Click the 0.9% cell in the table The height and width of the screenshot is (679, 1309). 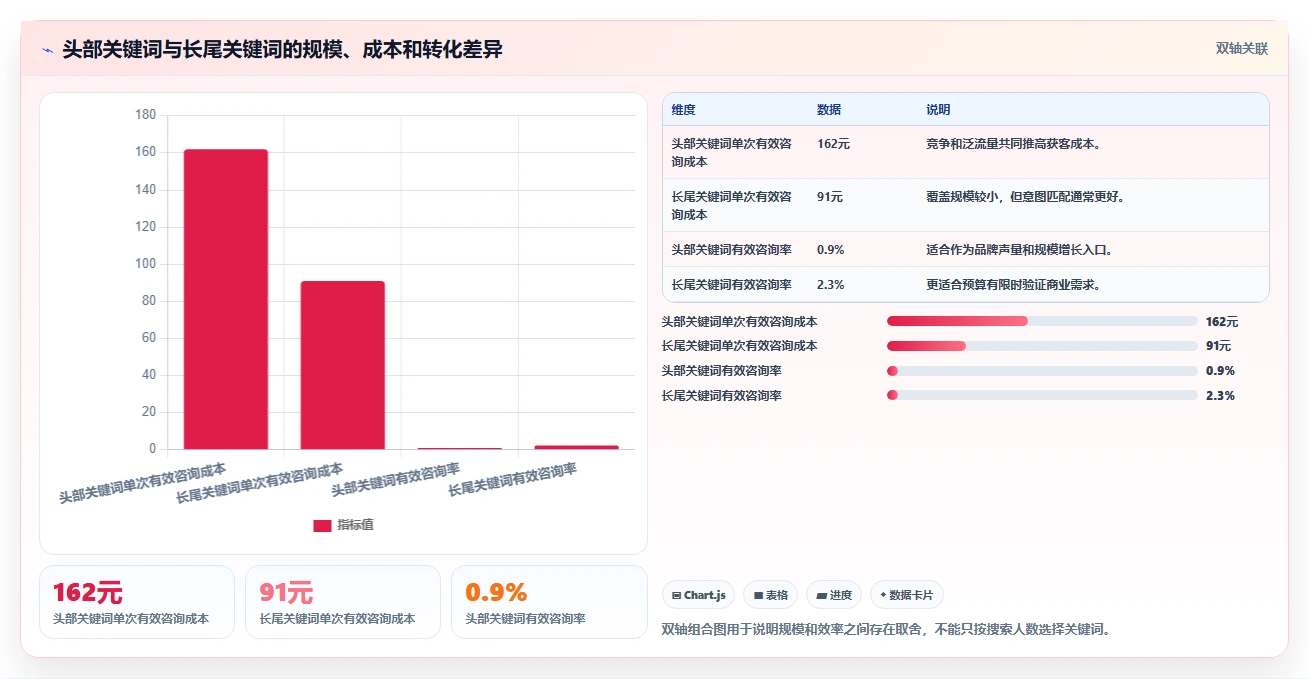click(x=830, y=250)
